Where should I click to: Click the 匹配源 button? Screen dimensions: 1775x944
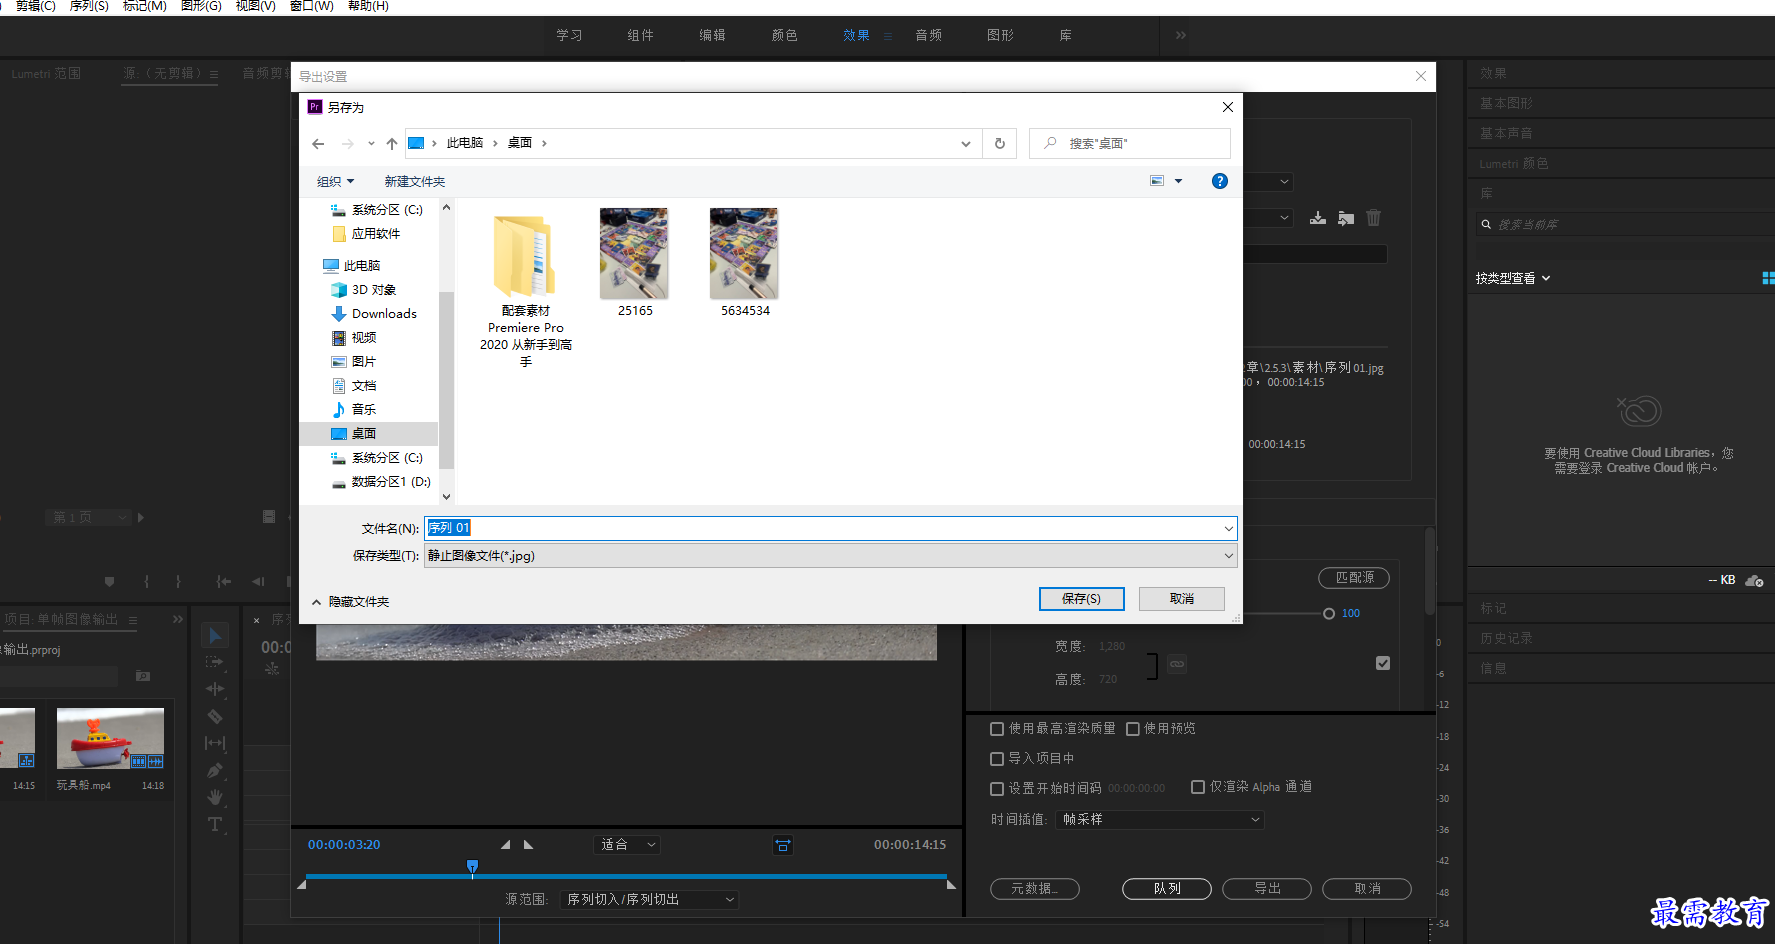tap(1355, 578)
